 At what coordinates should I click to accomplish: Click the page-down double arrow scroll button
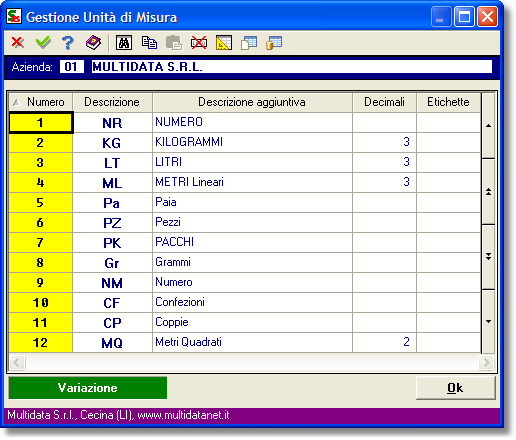[x=488, y=257]
